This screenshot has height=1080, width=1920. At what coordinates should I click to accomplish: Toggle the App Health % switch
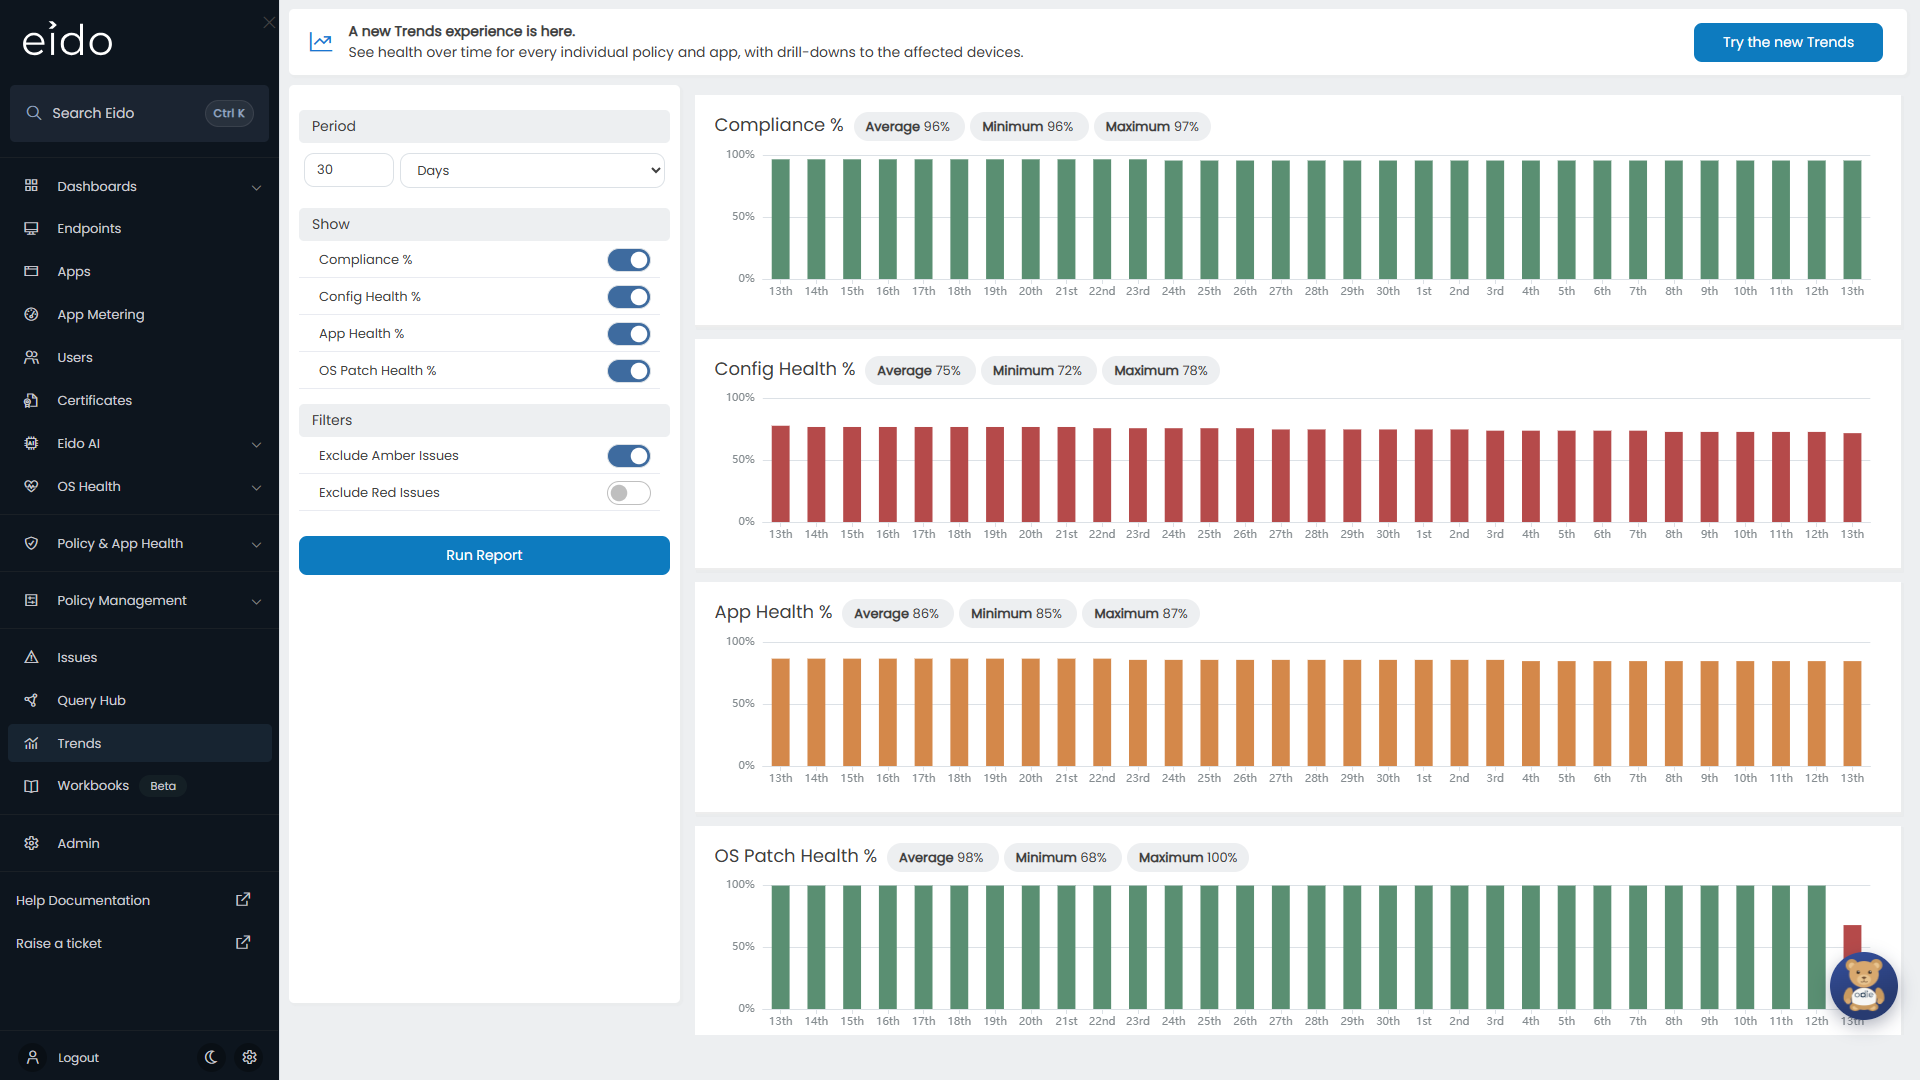pos(629,334)
